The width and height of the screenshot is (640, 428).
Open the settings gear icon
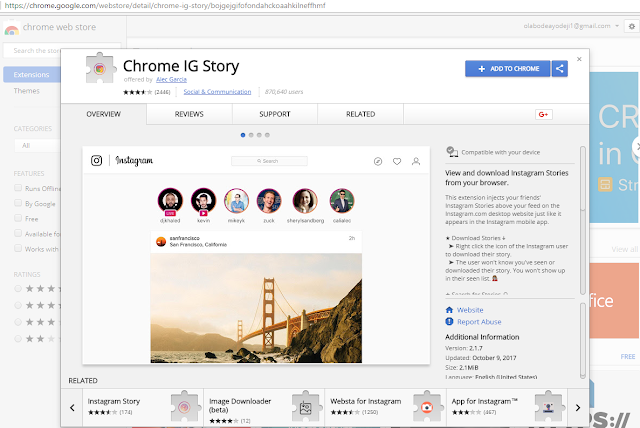[632, 27]
